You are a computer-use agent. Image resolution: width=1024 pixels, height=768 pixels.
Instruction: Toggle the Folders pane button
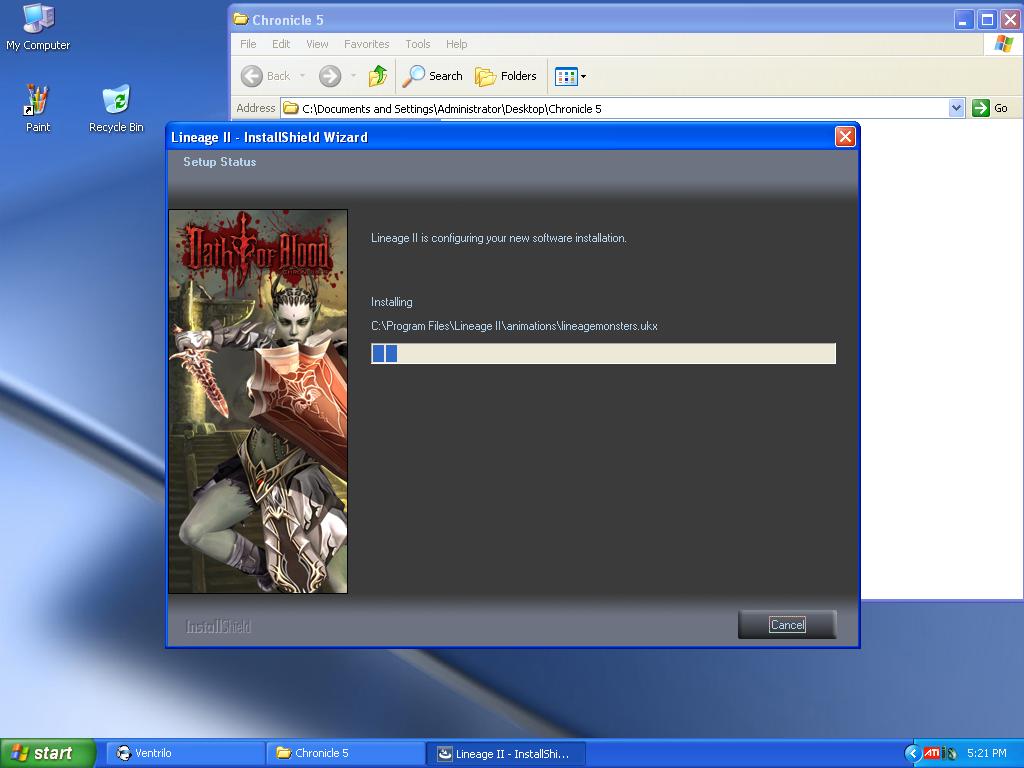(x=505, y=76)
